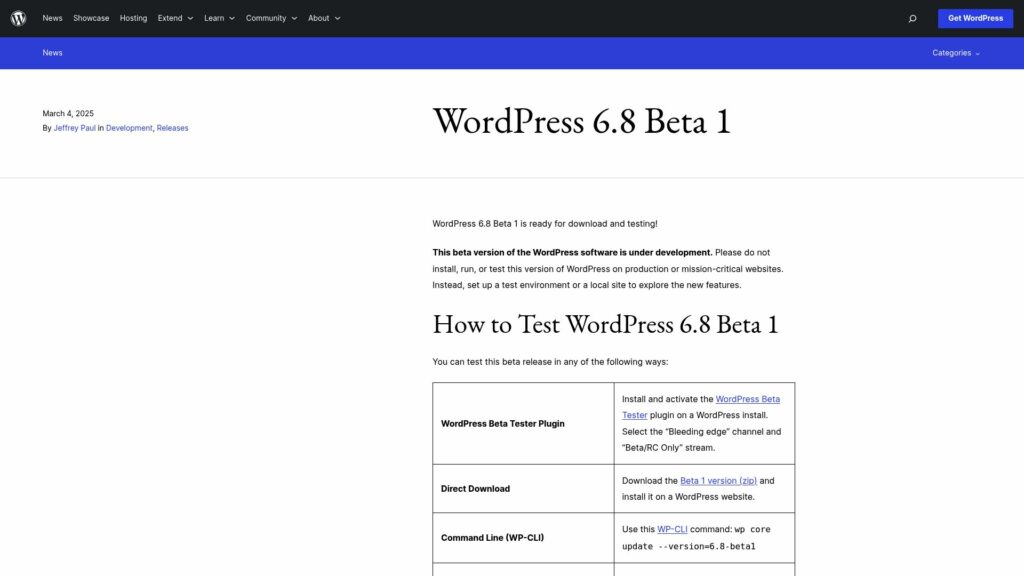Screen dimensions: 1024x576
Task: Click the 'Command Line (WP-CLI)' table cell
Action: 523,537
